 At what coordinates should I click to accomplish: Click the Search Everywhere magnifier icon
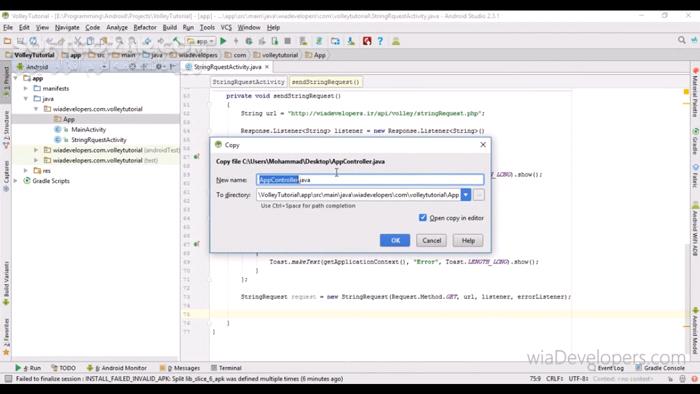click(681, 40)
